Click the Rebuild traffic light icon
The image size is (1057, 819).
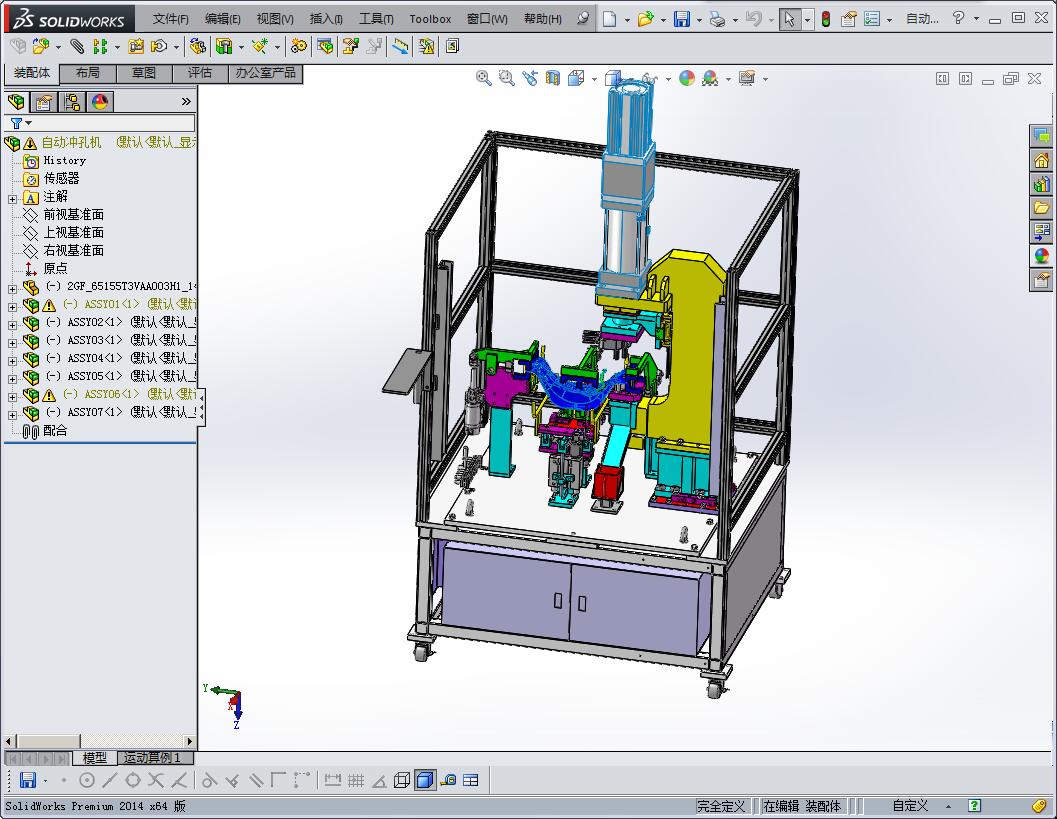tap(825, 19)
